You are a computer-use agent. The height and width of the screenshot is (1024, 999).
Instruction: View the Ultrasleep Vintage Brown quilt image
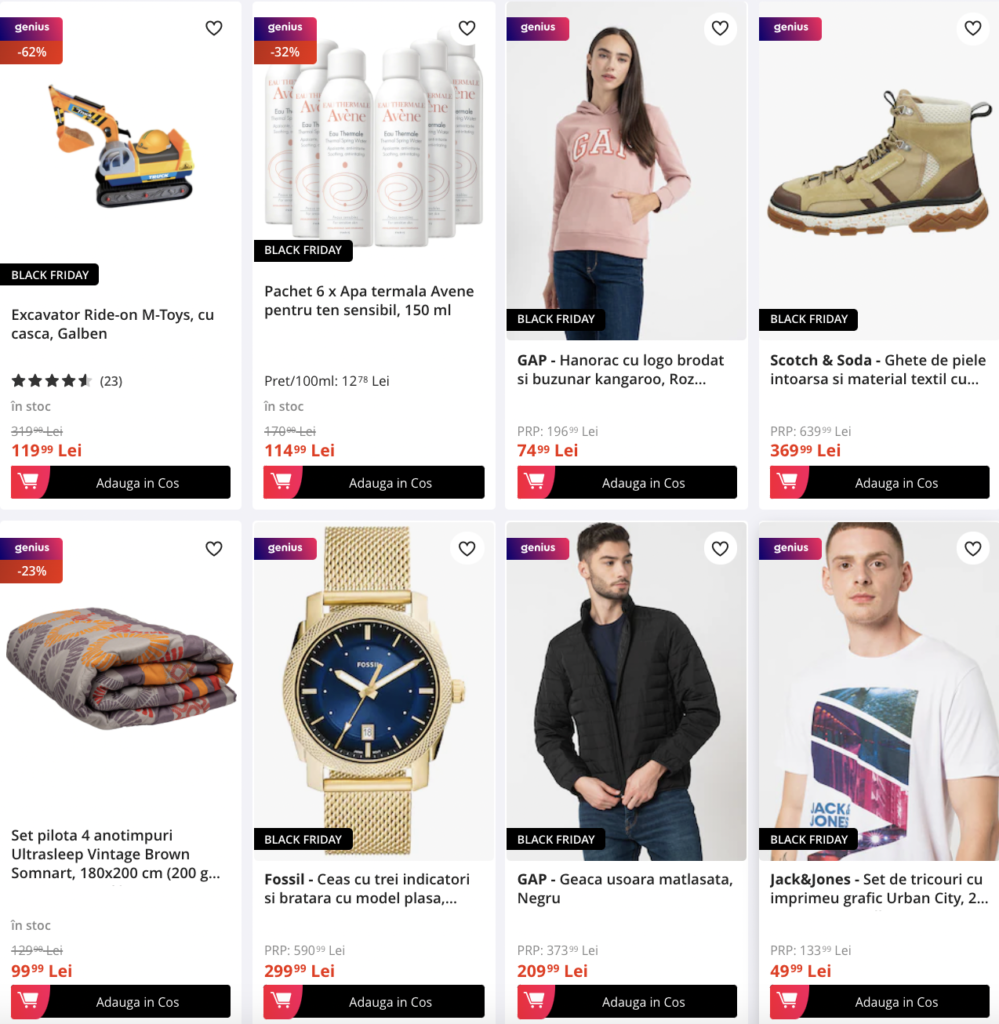[x=121, y=668]
